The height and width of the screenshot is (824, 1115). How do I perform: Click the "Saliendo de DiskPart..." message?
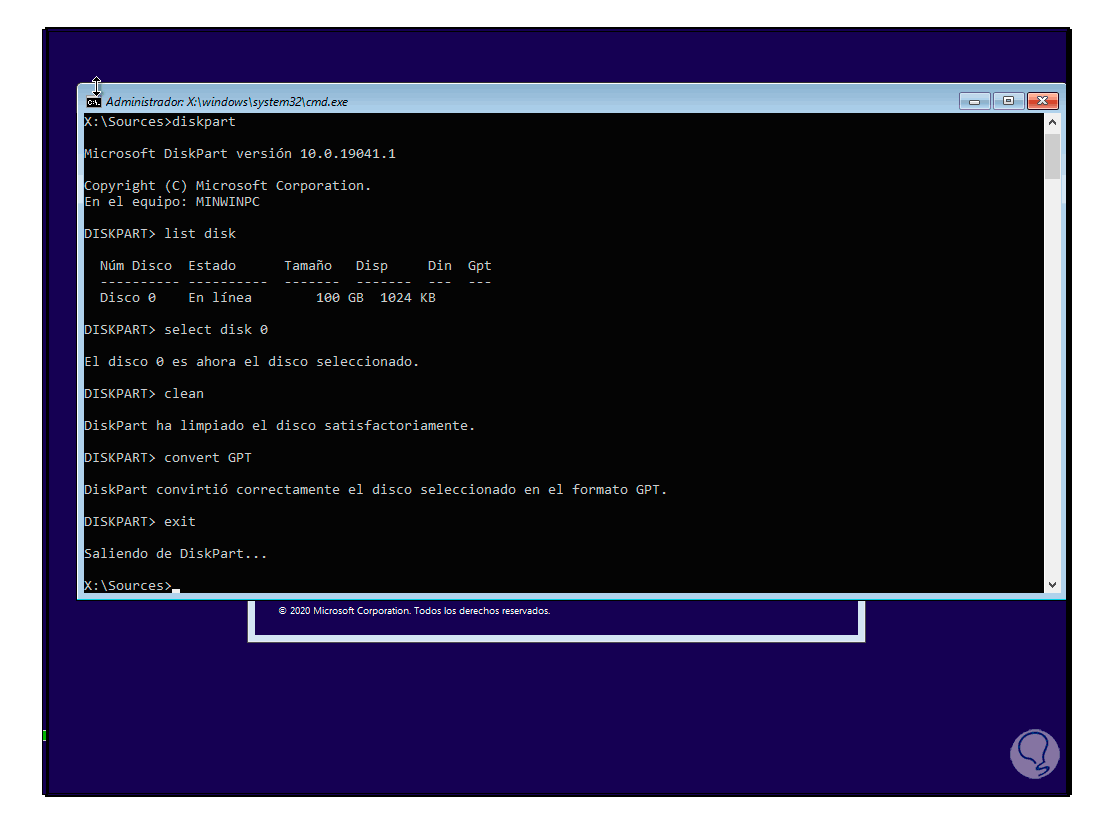coord(176,553)
